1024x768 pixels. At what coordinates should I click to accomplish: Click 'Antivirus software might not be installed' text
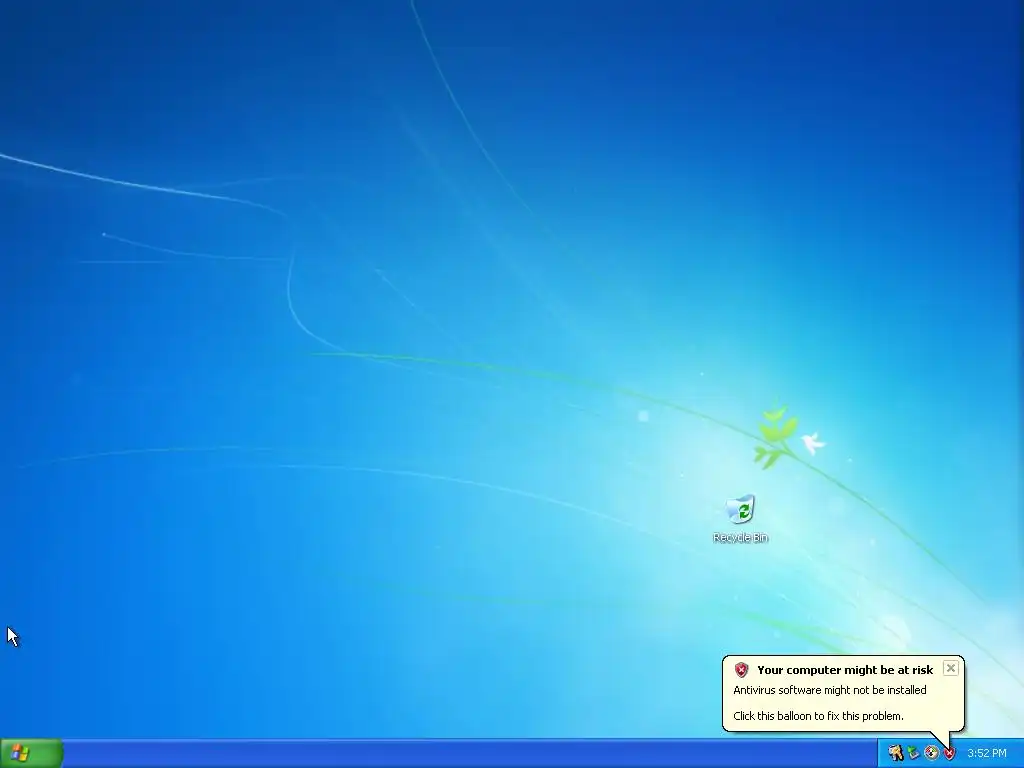tap(829, 690)
